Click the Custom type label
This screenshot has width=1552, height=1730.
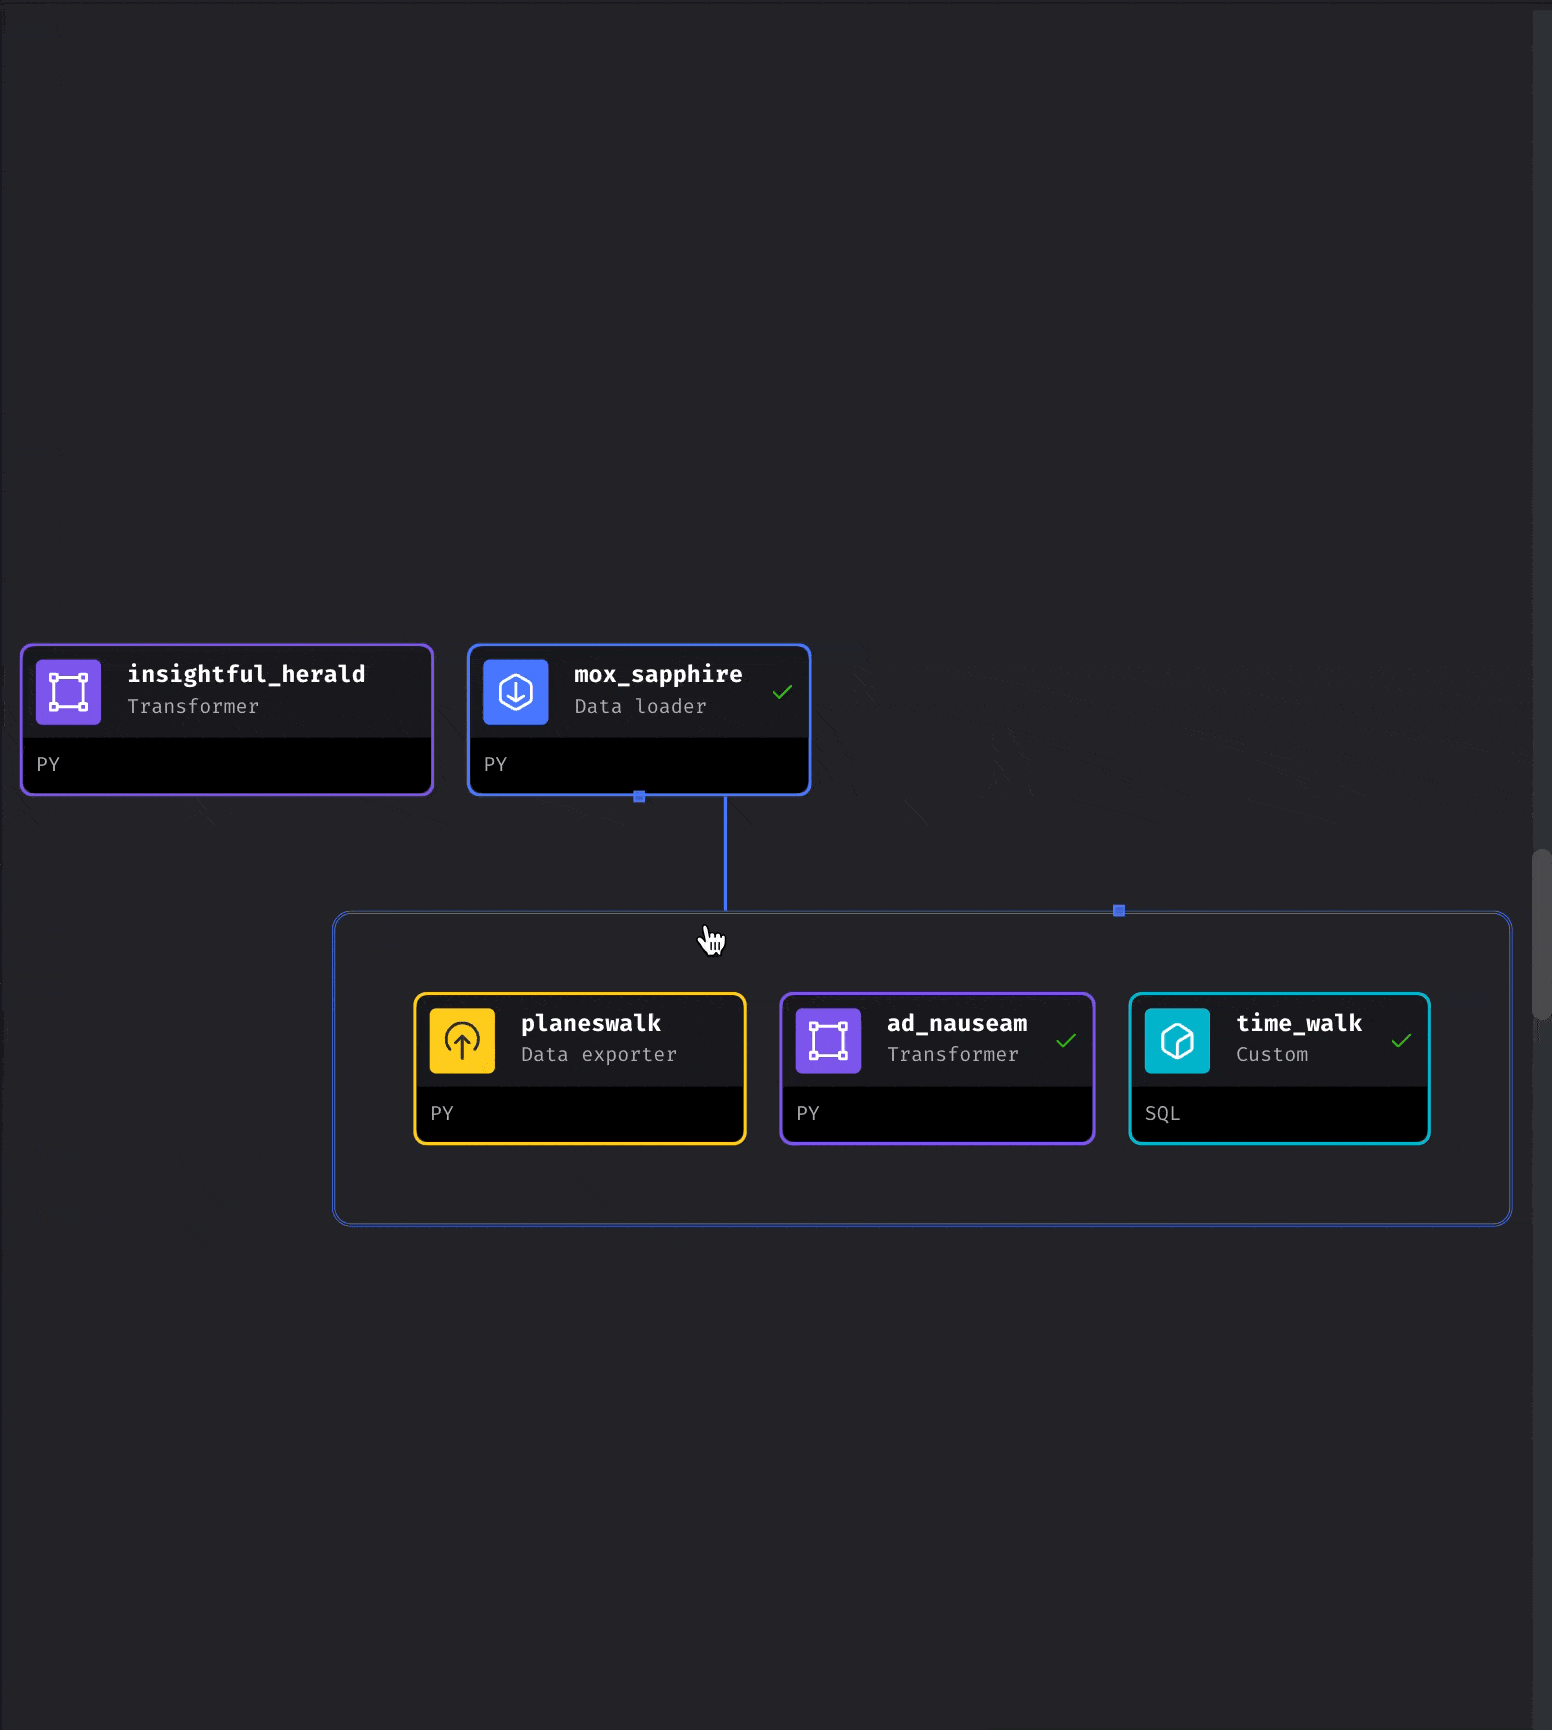point(1272,1054)
